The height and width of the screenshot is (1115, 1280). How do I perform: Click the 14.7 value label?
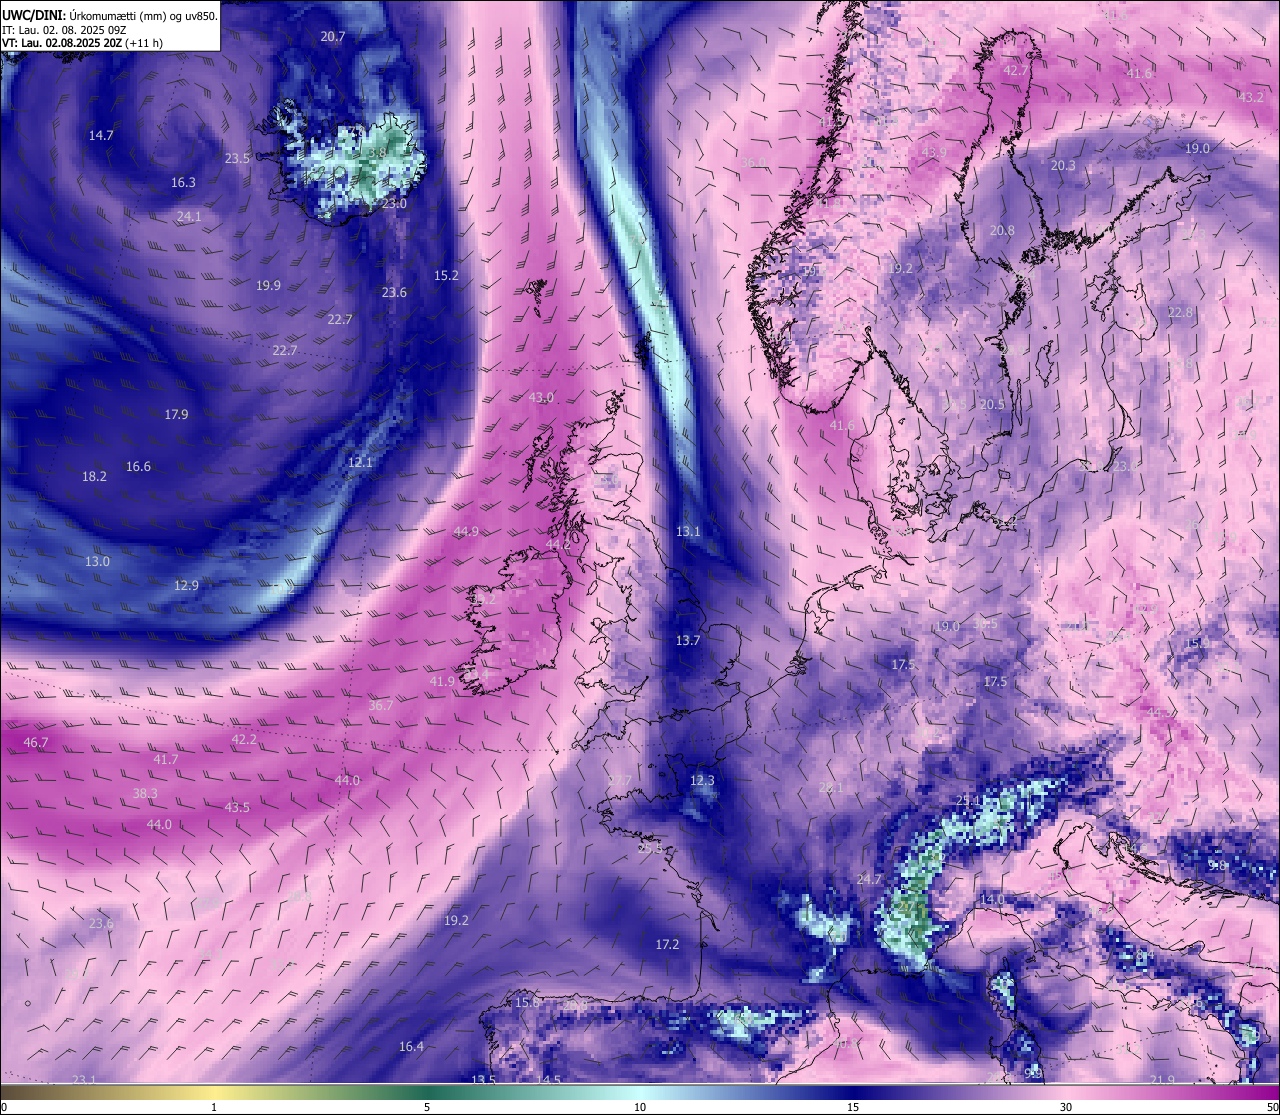click(x=101, y=135)
